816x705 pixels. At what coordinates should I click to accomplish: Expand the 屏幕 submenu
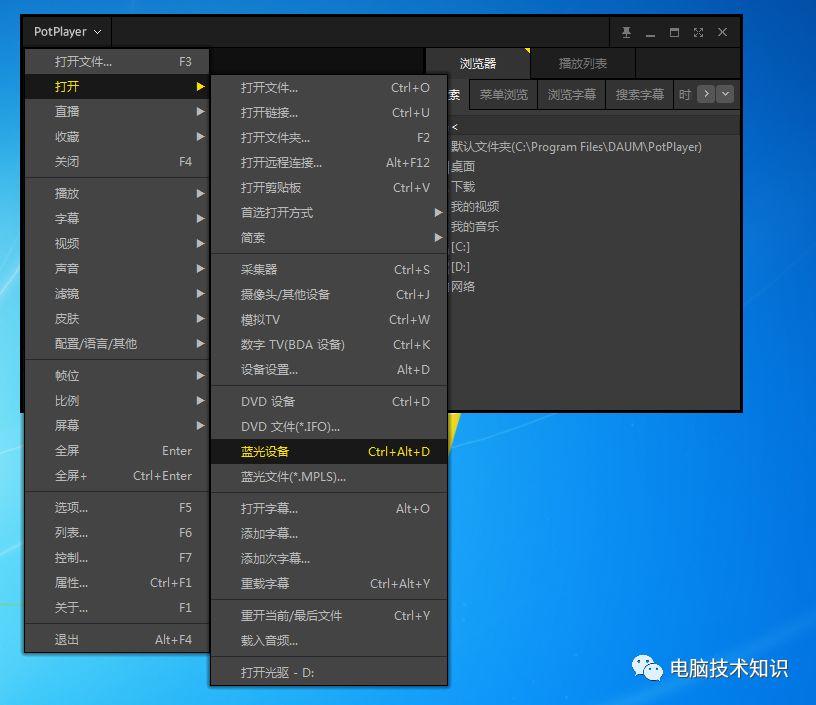[x=117, y=426]
